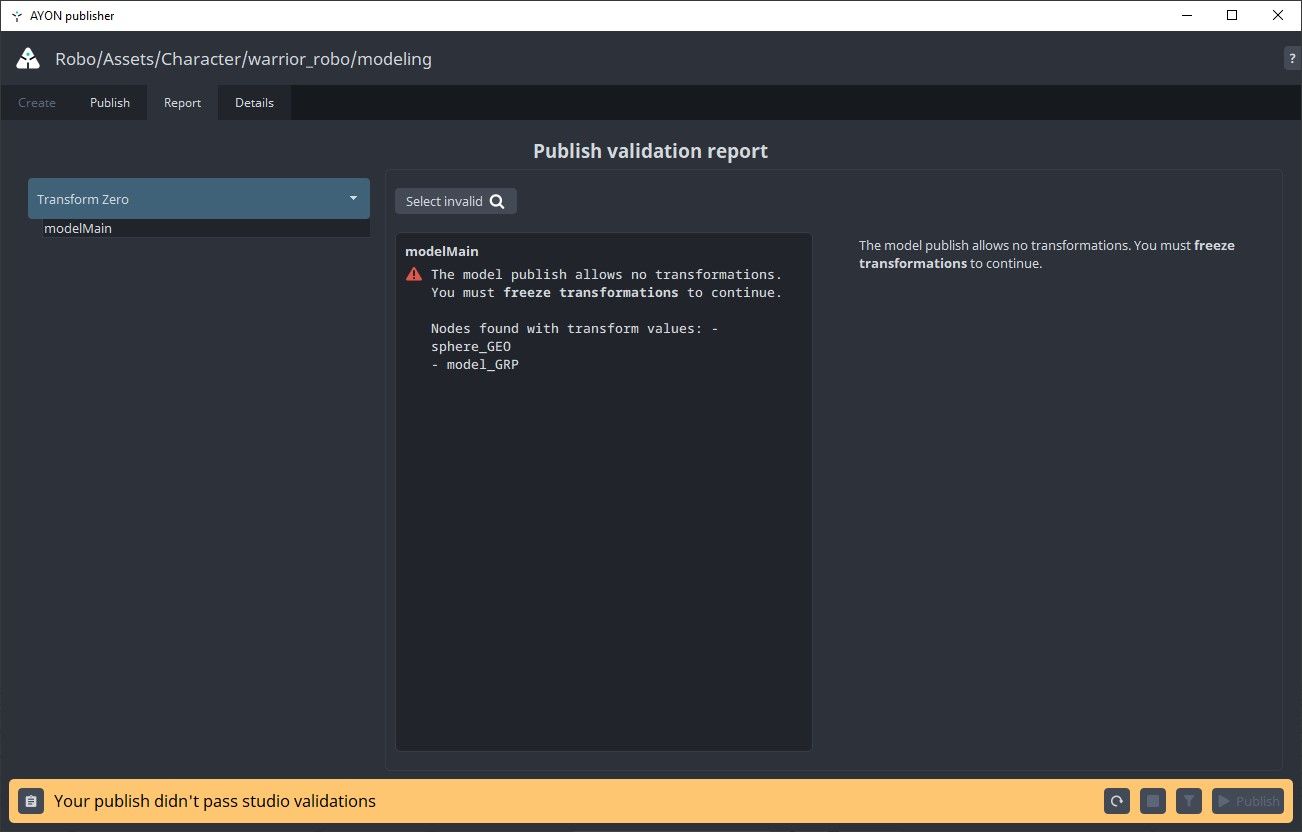
Task: Click the magnifier icon on Select invalid
Action: [x=497, y=200]
